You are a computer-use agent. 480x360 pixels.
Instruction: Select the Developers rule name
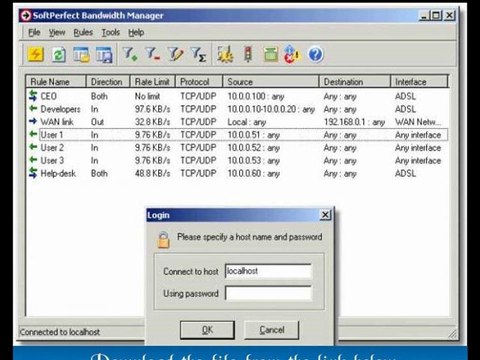60,109
